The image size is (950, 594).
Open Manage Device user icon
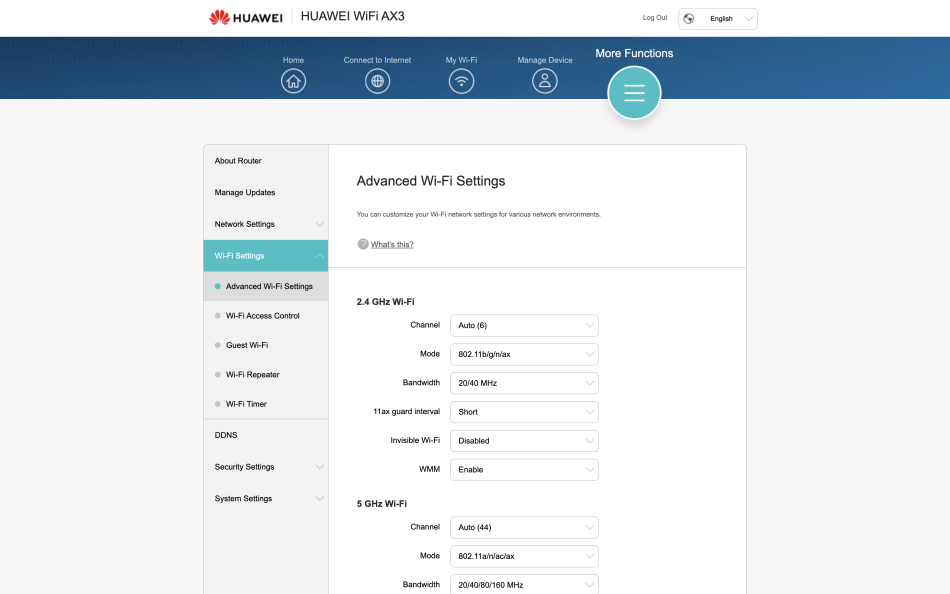[545, 81]
